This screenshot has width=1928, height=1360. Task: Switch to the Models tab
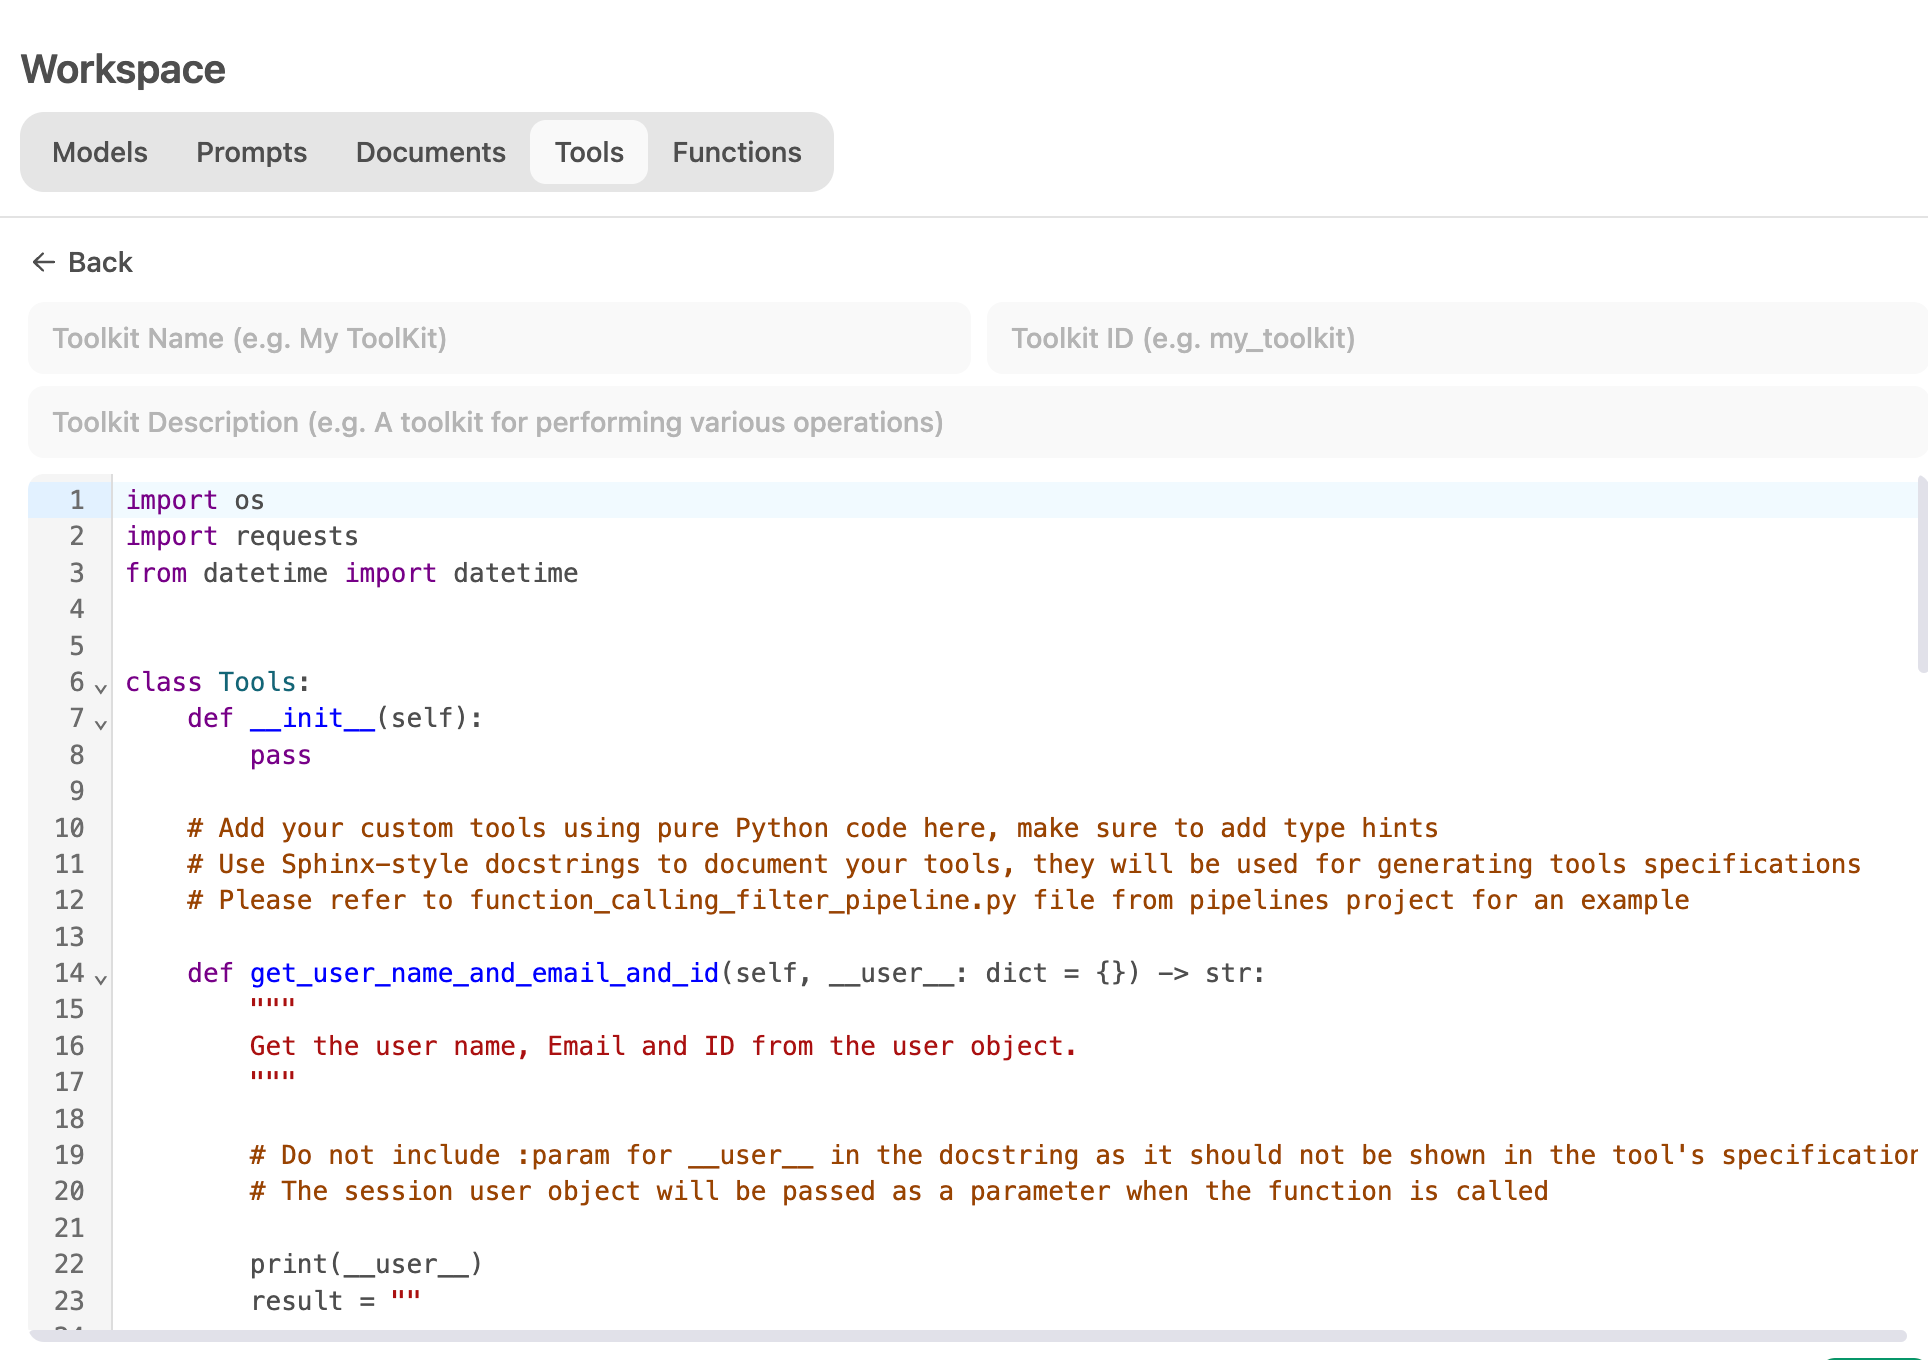tap(100, 152)
